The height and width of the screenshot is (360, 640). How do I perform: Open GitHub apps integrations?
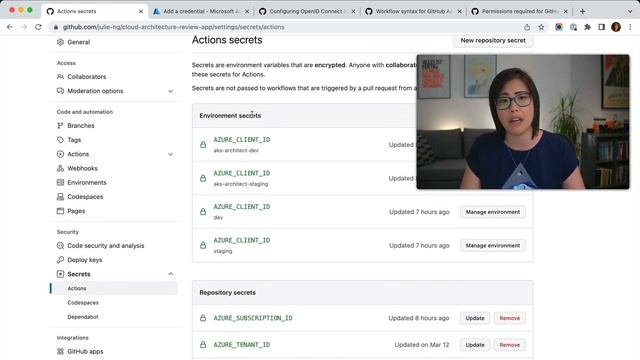coord(85,351)
